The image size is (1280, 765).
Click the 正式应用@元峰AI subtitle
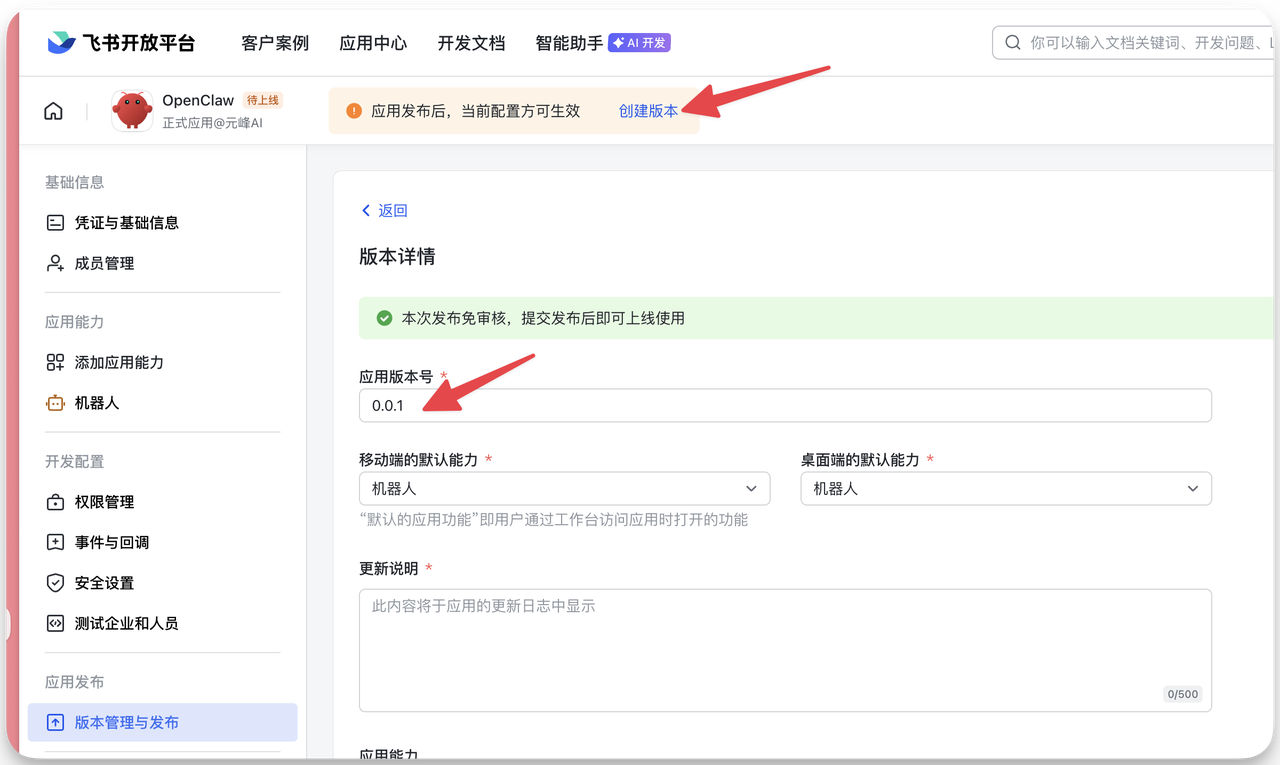212,123
